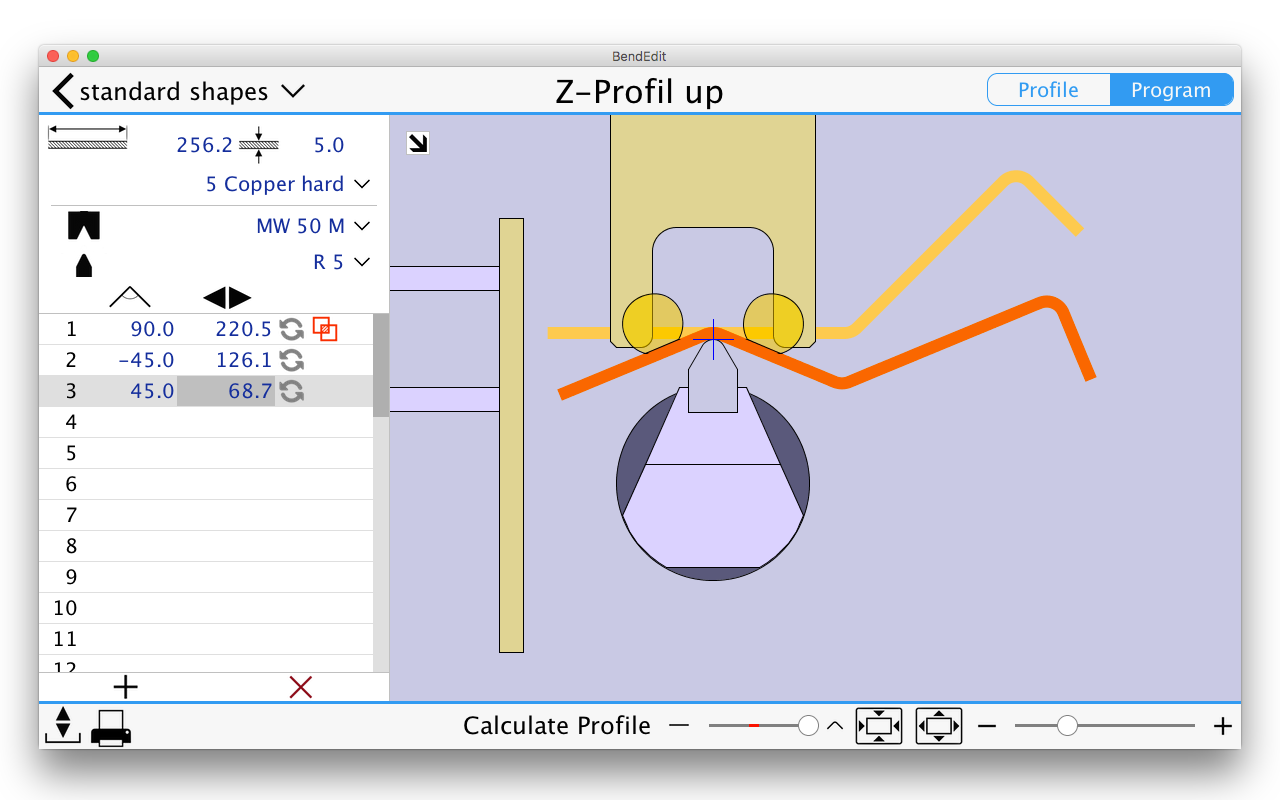
Task: Add a new bend step with plus
Action: (125, 687)
